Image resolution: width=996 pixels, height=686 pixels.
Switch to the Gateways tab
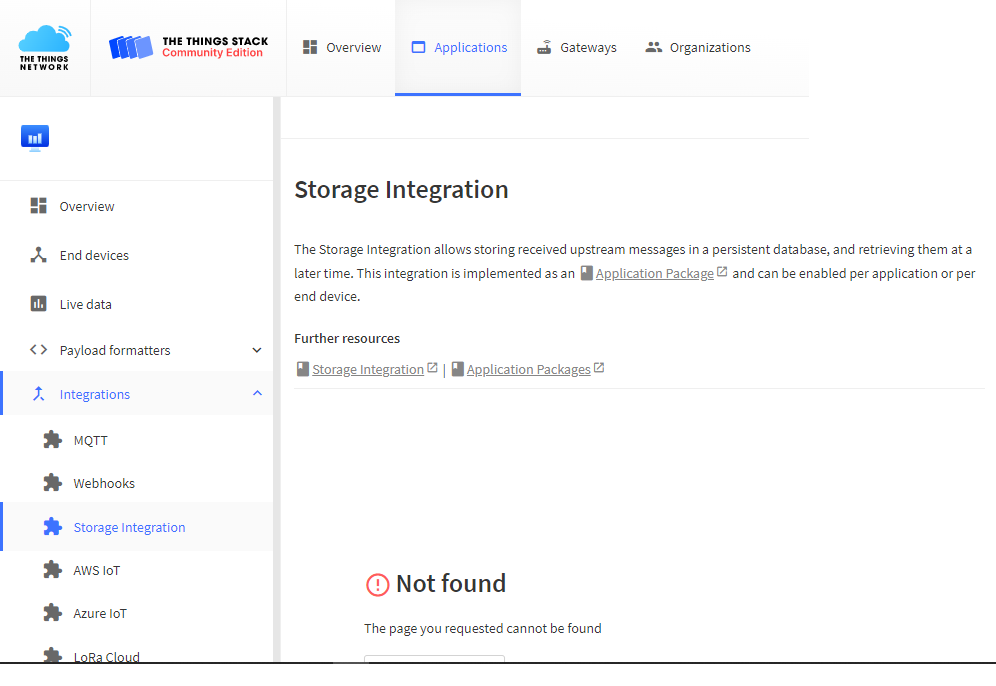(576, 48)
